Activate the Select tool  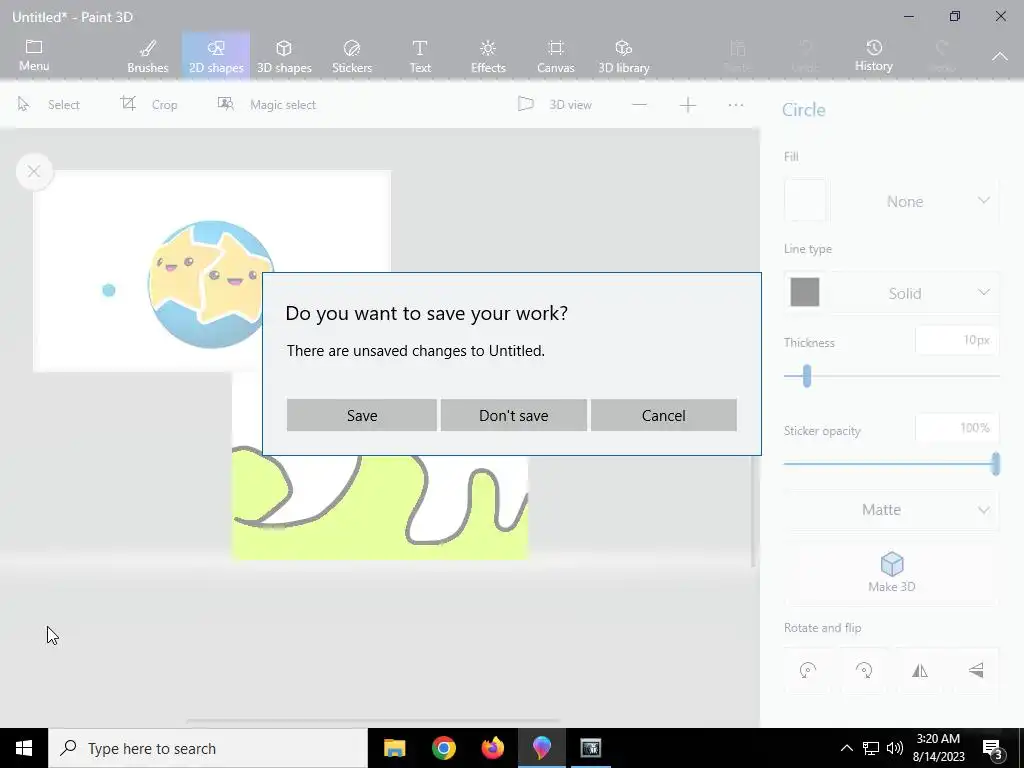48,104
